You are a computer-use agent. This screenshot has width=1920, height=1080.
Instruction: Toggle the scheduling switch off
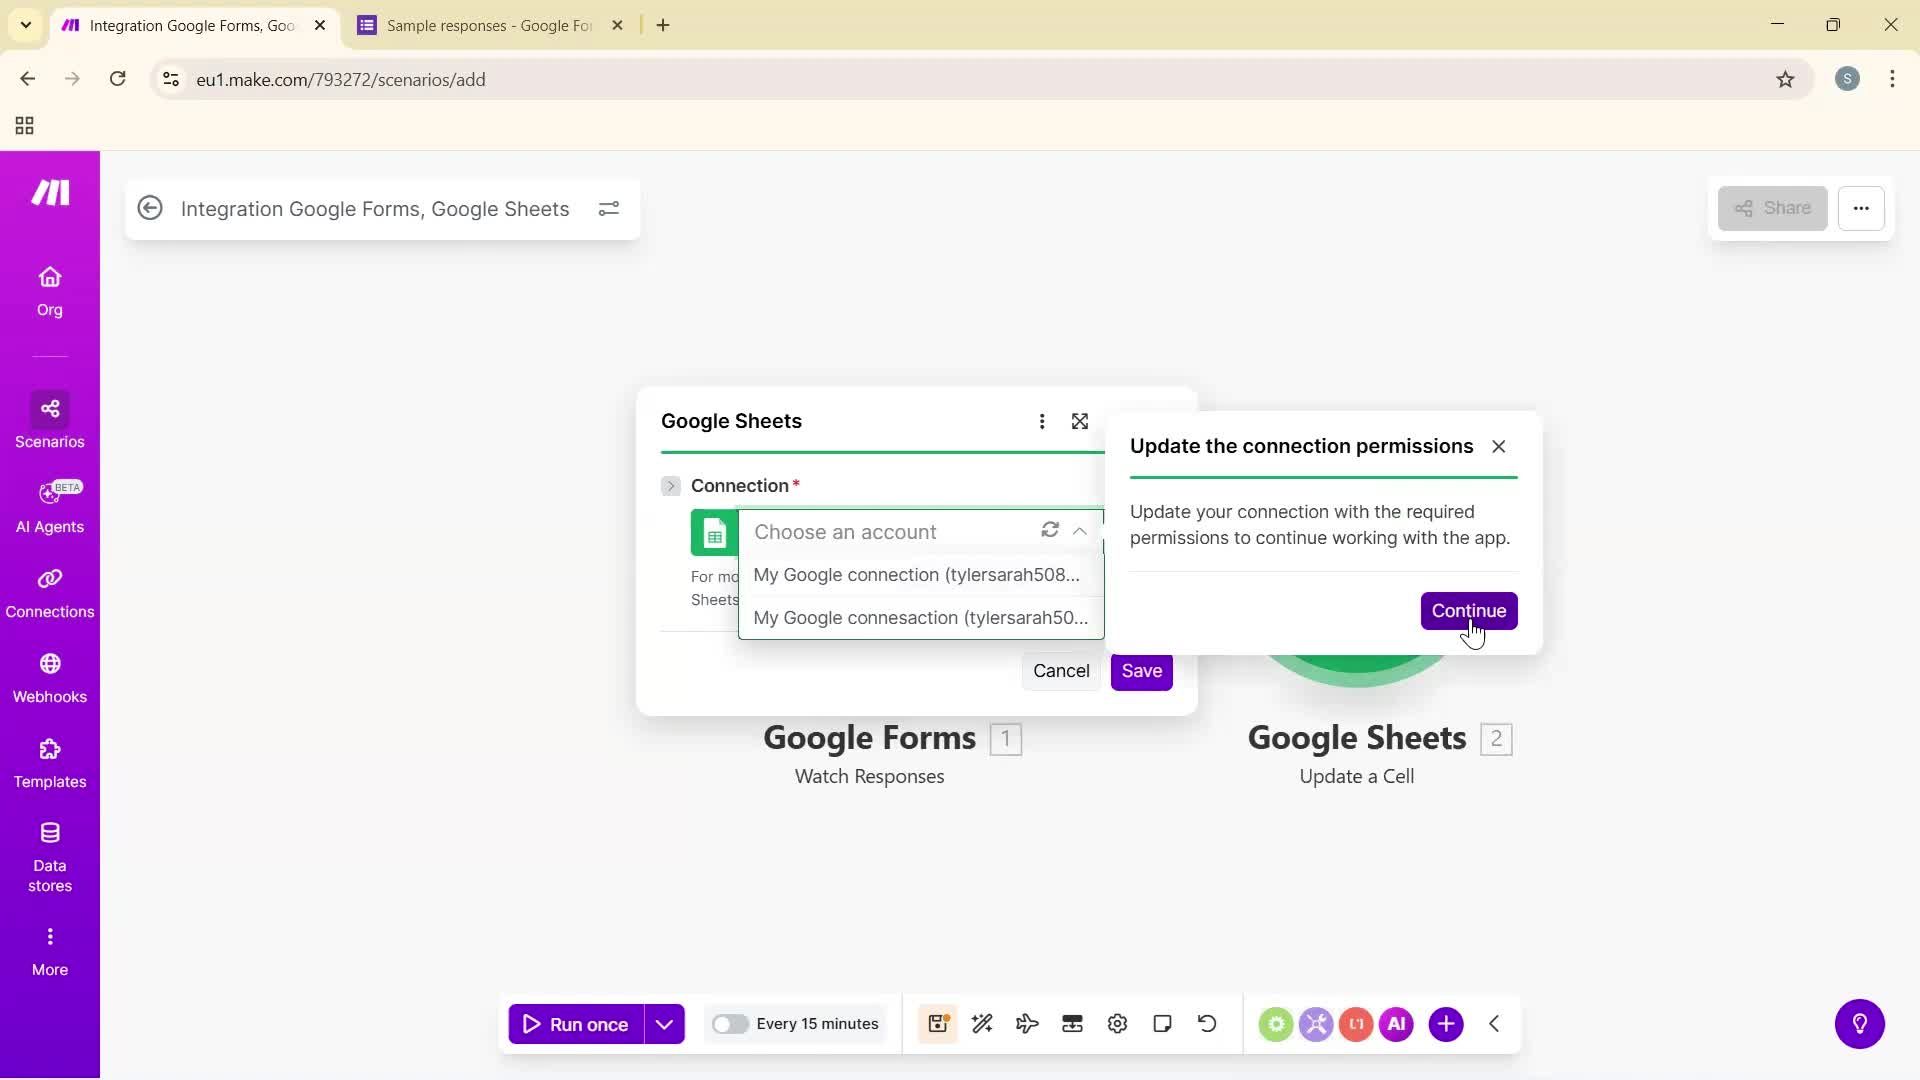(731, 1023)
